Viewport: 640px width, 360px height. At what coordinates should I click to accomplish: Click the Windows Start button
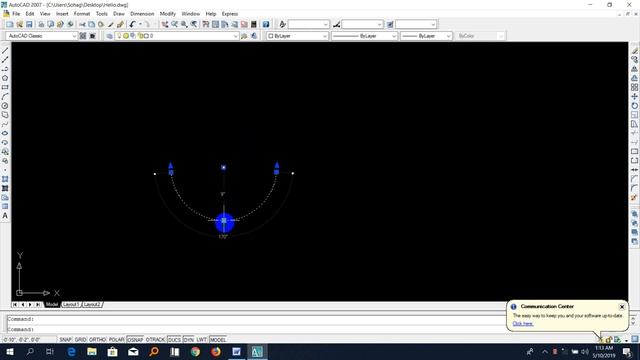[x=10, y=351]
